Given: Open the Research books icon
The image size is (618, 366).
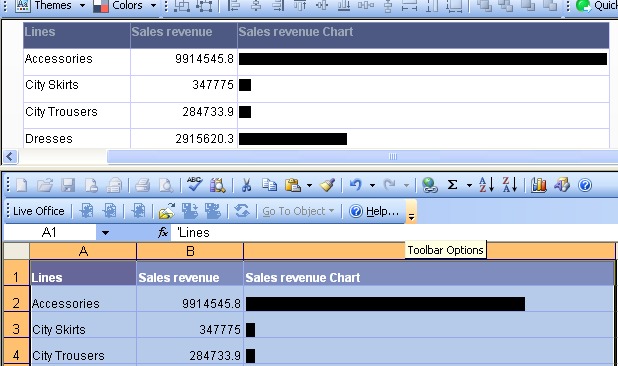Looking at the screenshot, I should coord(218,185).
